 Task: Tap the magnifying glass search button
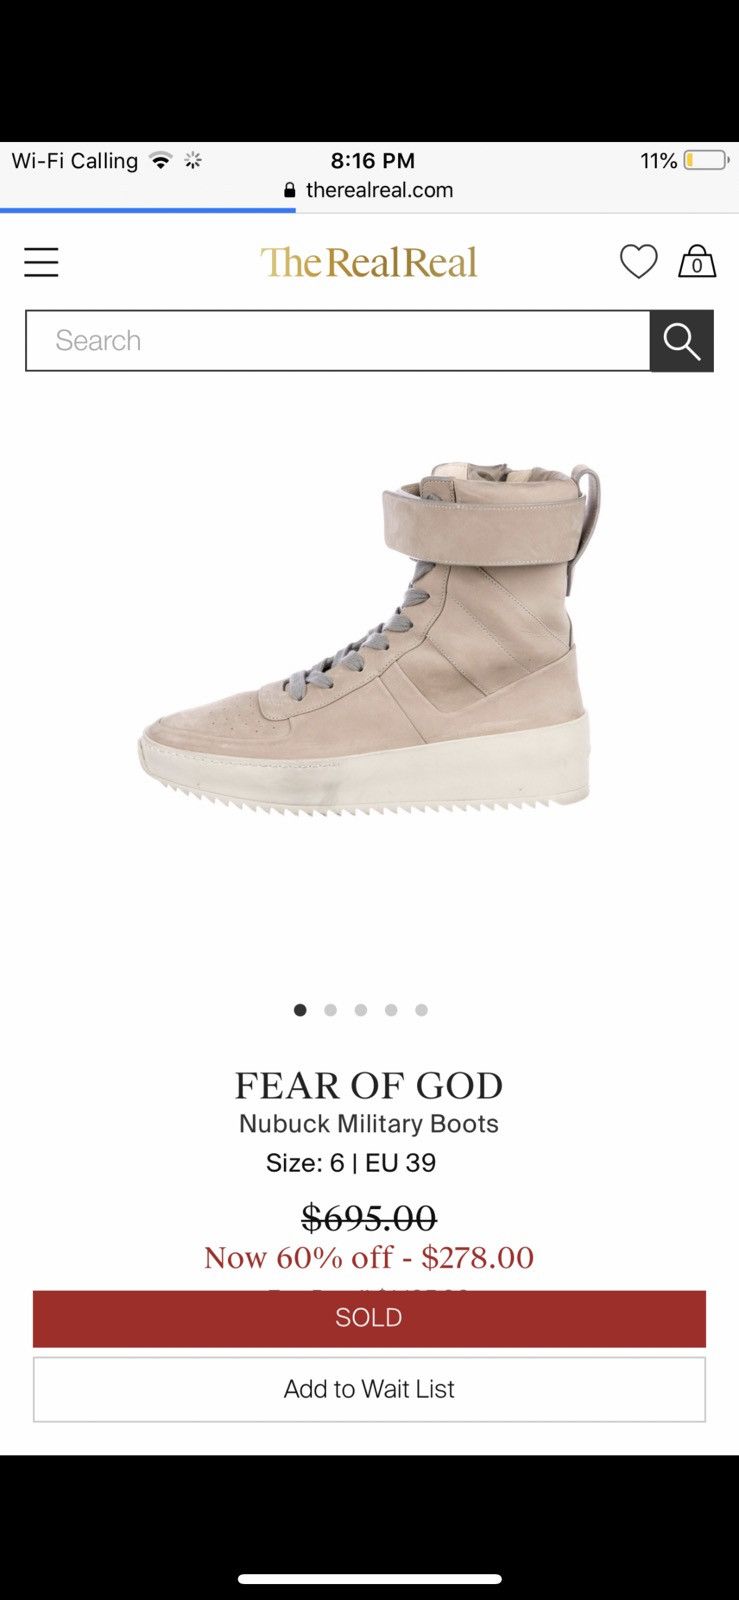[x=682, y=341]
